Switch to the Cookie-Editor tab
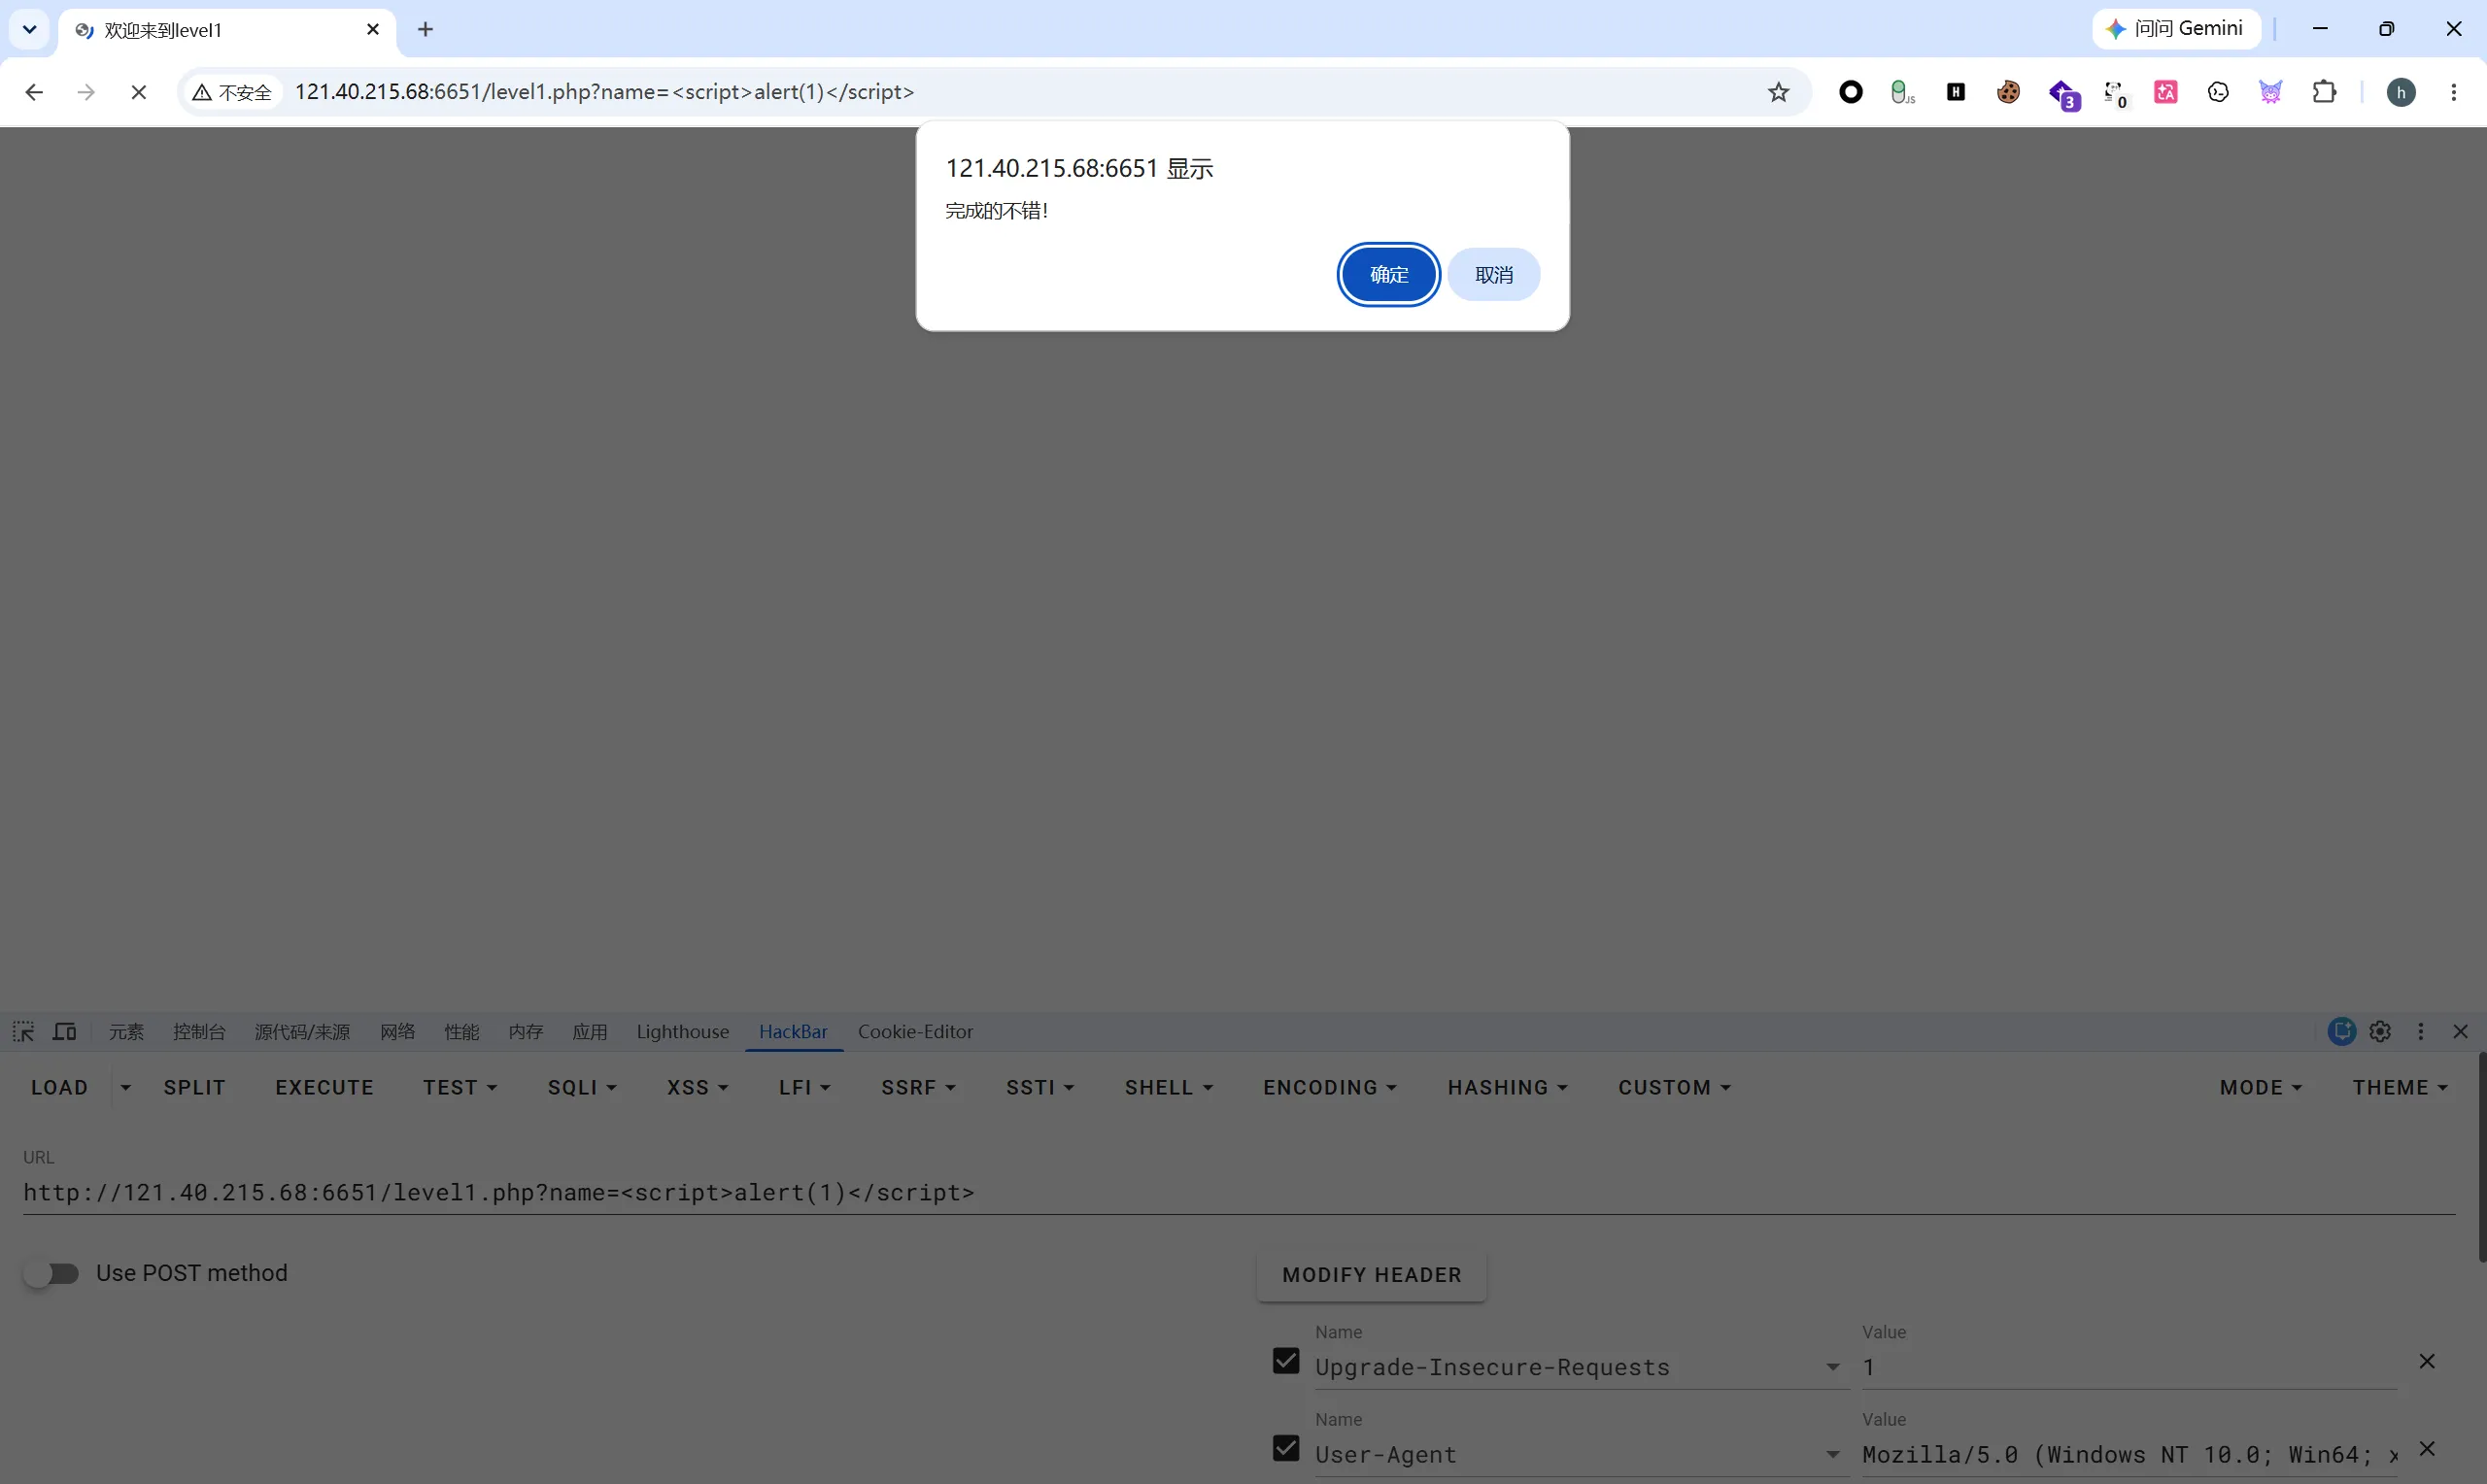2487x1484 pixels. (915, 1031)
